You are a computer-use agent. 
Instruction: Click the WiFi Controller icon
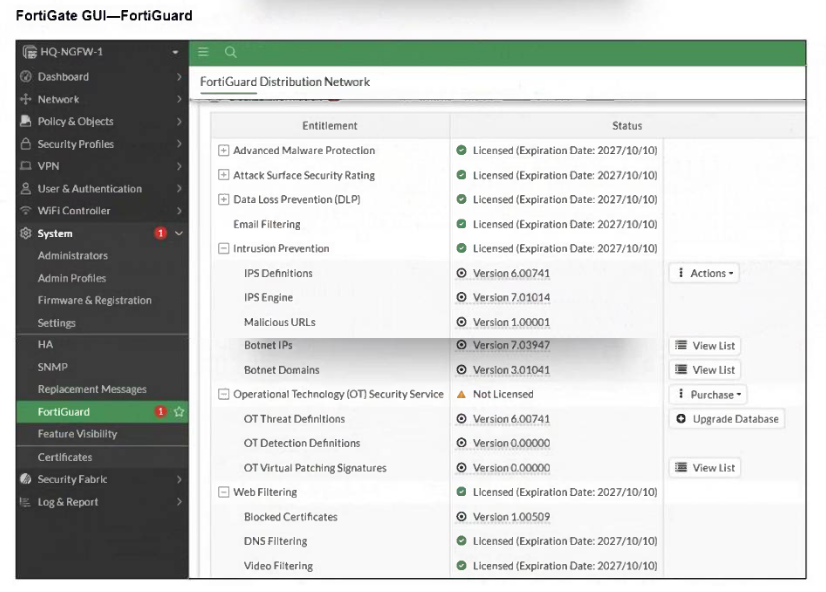(x=26, y=211)
